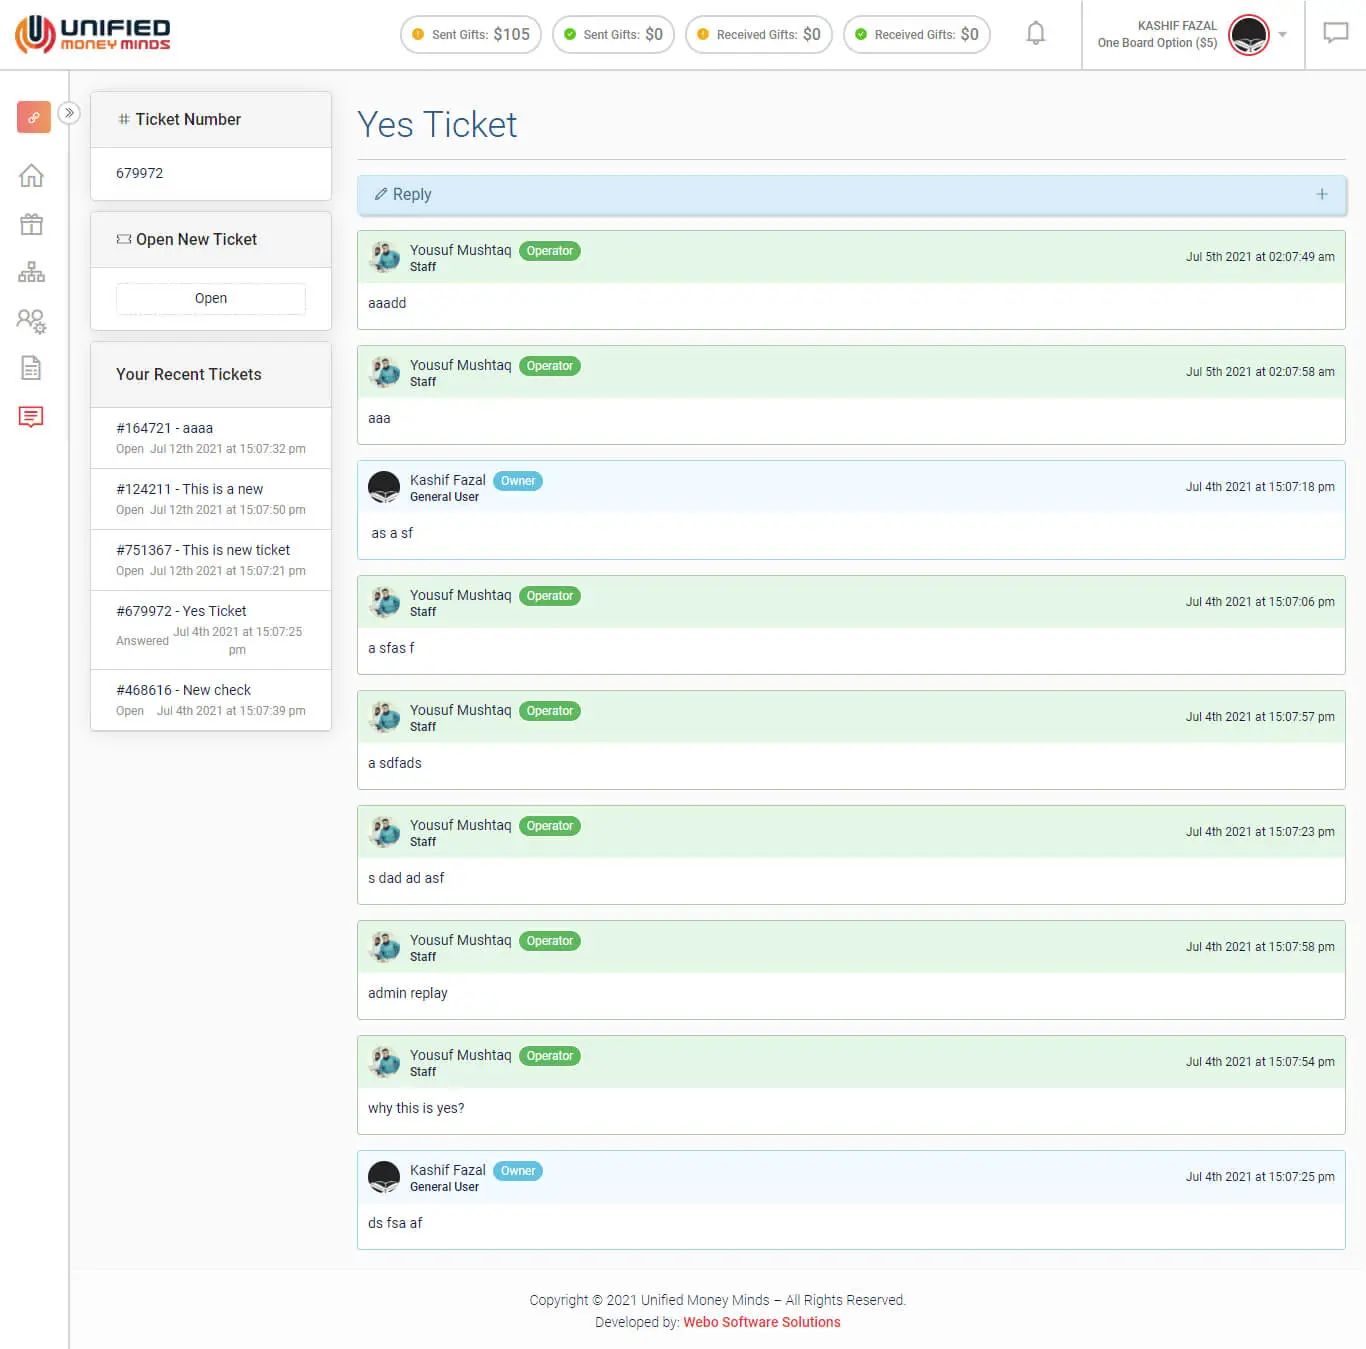The width and height of the screenshot is (1366, 1349).
Task: Open recent ticket #164721 - aaaa
Action: pyautogui.click(x=165, y=428)
